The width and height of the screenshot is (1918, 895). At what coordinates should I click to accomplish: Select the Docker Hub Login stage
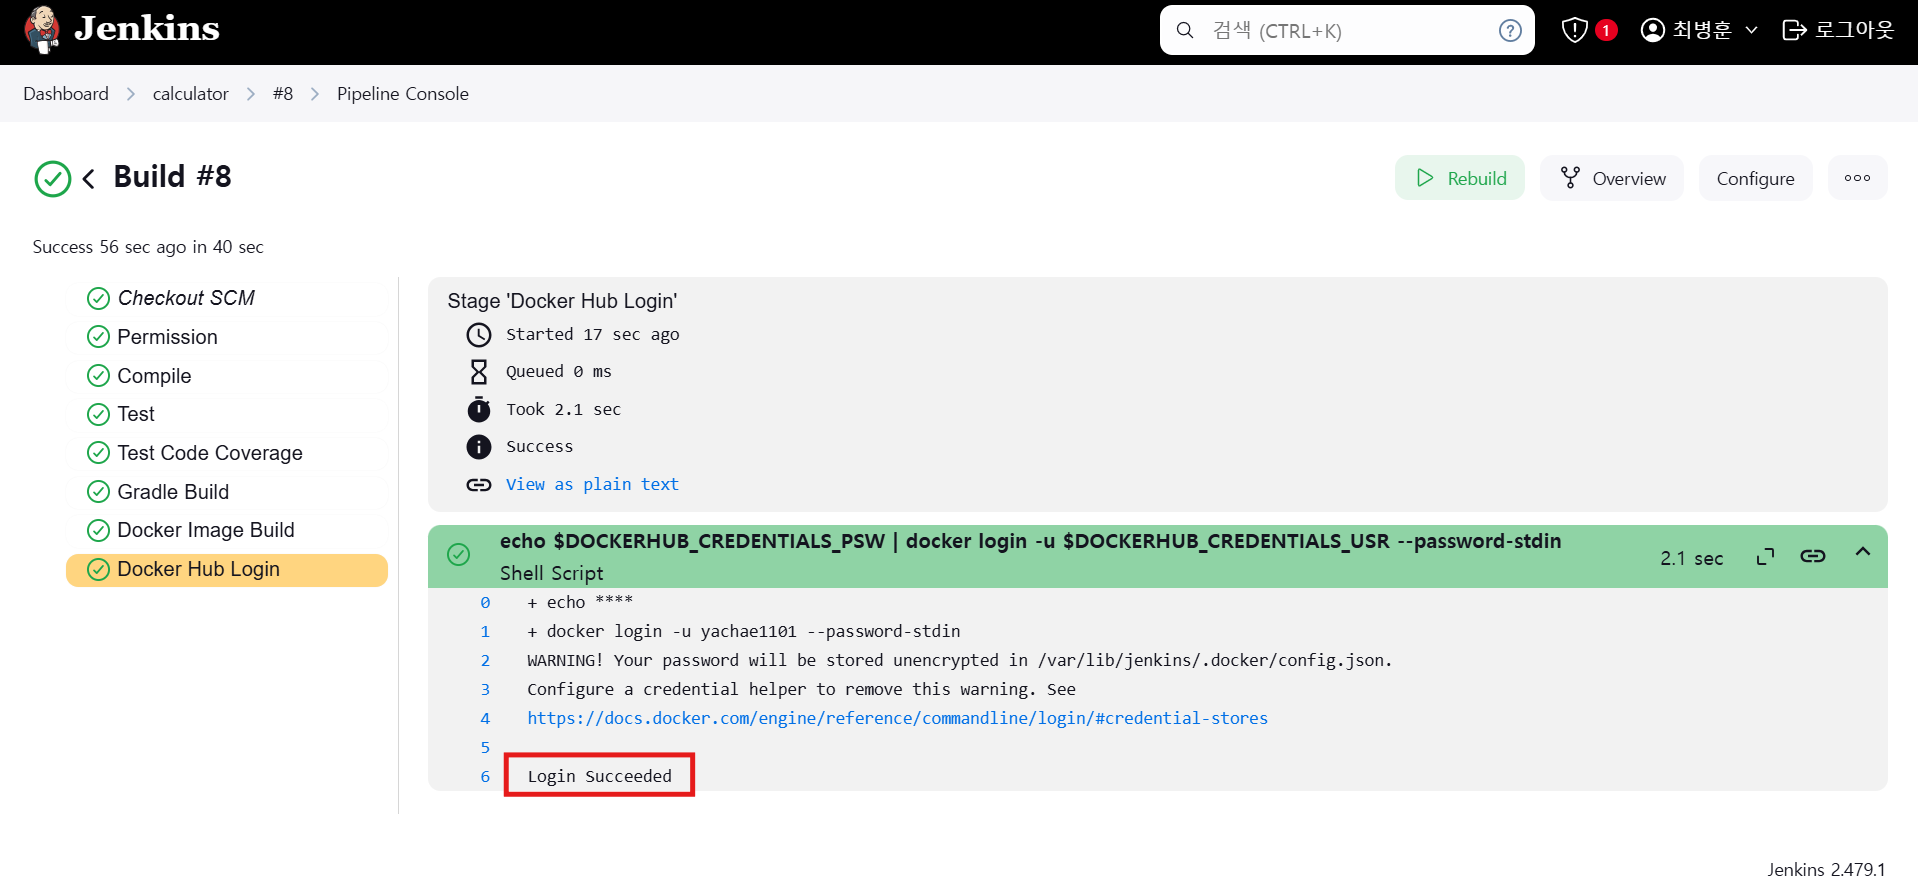pyautogui.click(x=226, y=569)
